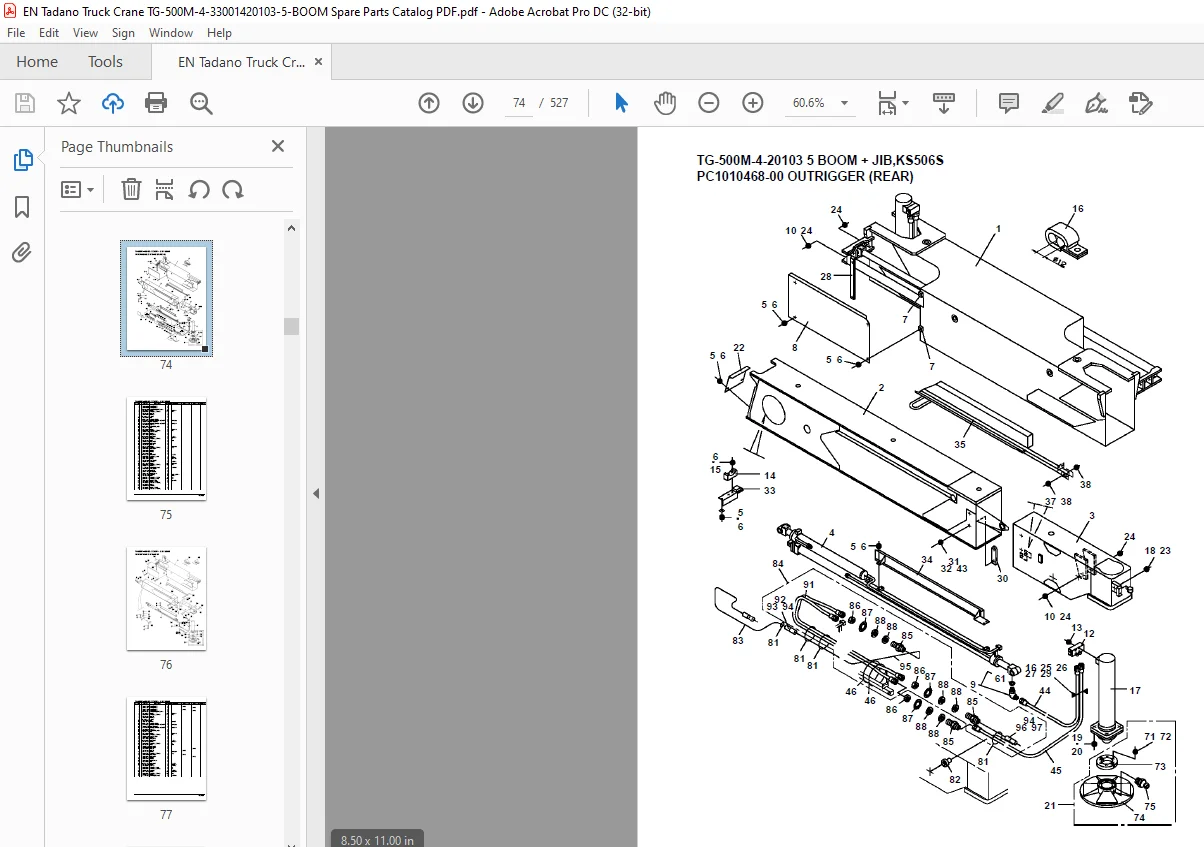Click the 'TG-500M-4-20103 5 BOOM + JIB,KS506S' title

tap(820, 160)
